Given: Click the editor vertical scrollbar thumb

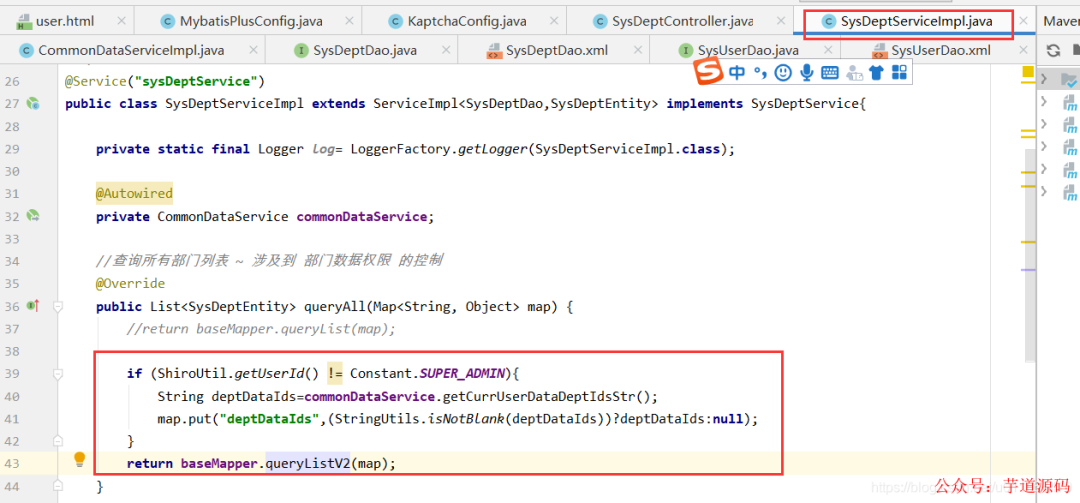Looking at the screenshot, I should point(1030,255).
